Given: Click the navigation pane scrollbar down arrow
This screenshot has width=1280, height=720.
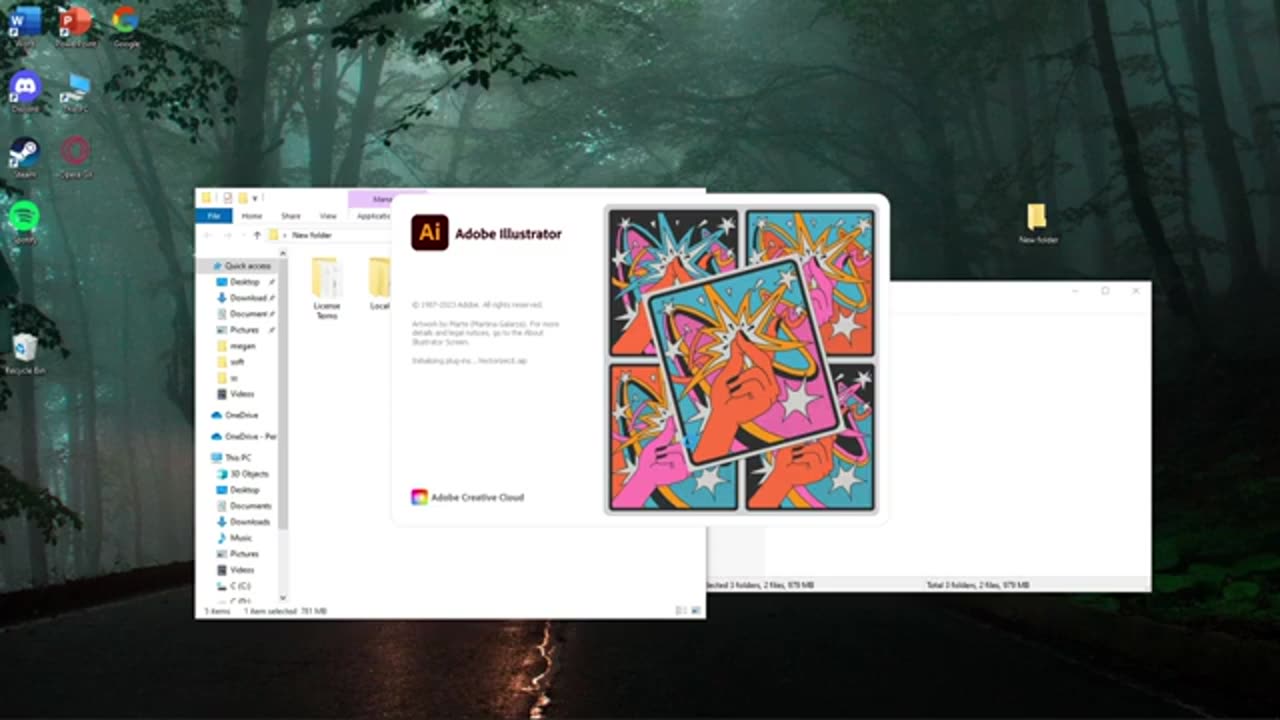Looking at the screenshot, I should (x=284, y=598).
